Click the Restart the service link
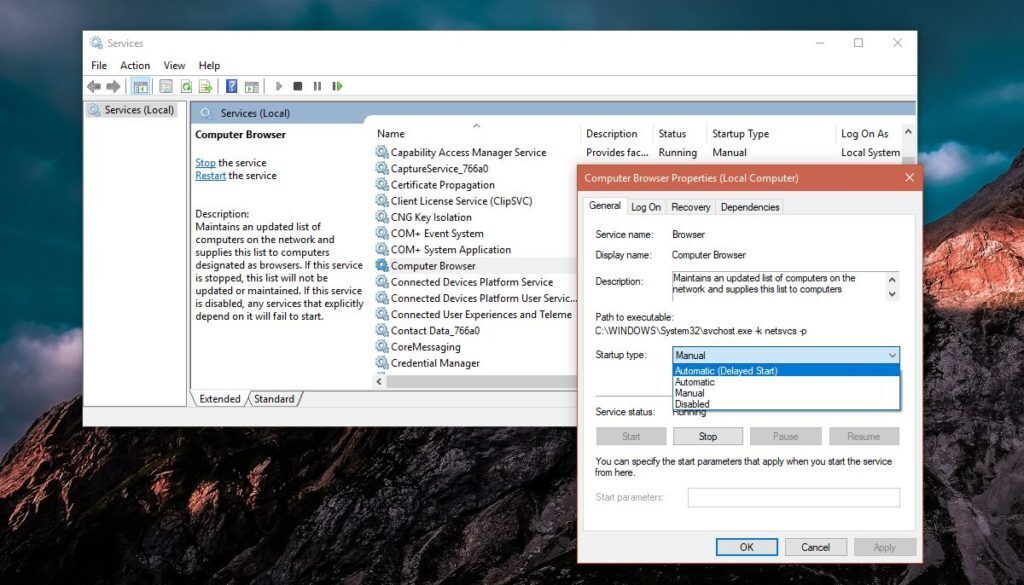 pyautogui.click(x=210, y=175)
